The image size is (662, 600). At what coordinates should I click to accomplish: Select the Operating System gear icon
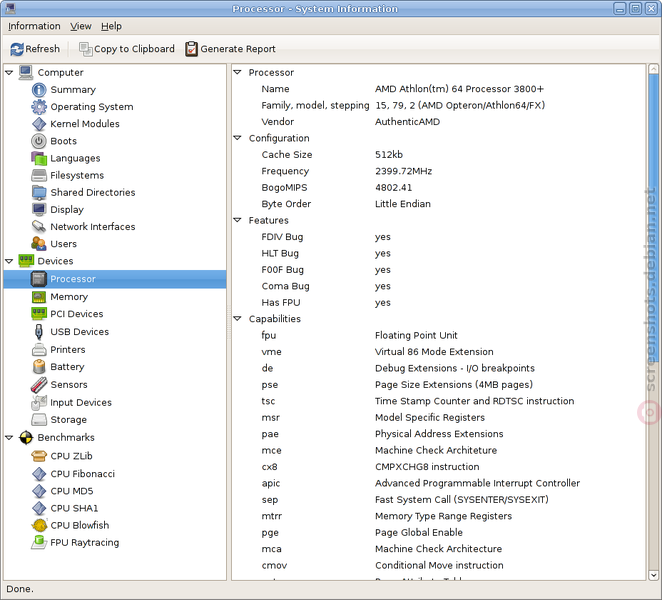39,107
